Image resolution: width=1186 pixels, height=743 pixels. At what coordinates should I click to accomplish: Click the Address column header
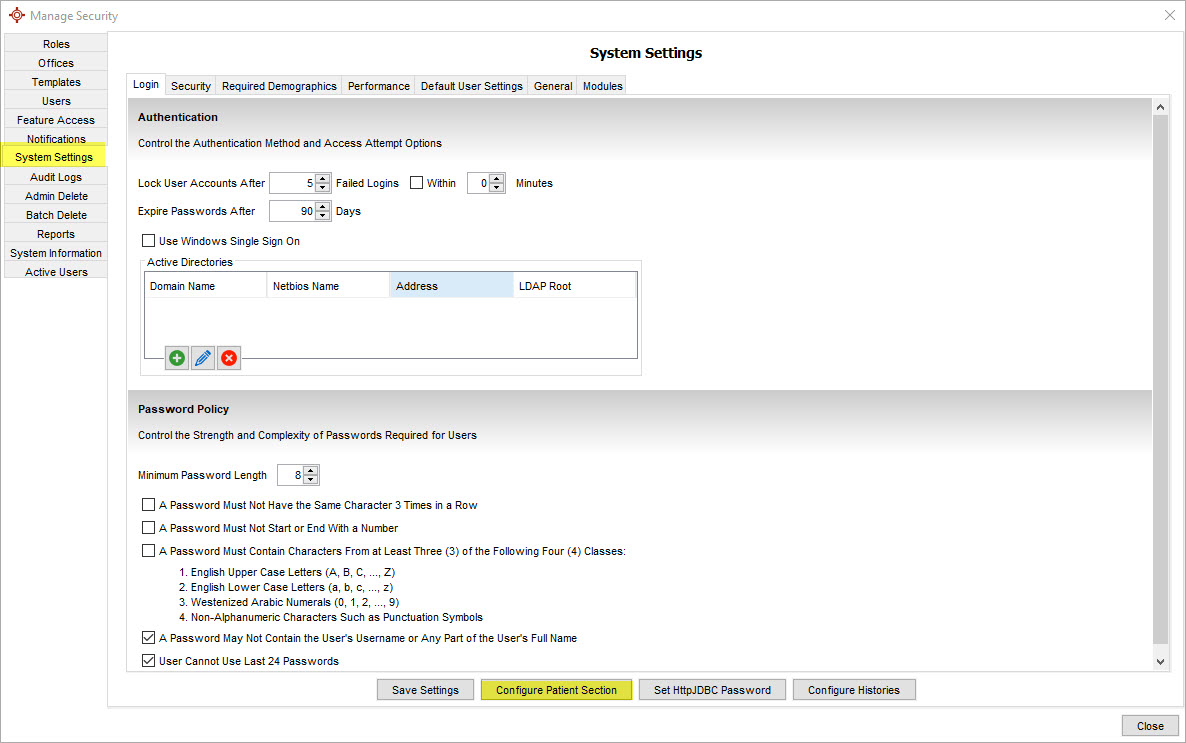click(x=450, y=286)
